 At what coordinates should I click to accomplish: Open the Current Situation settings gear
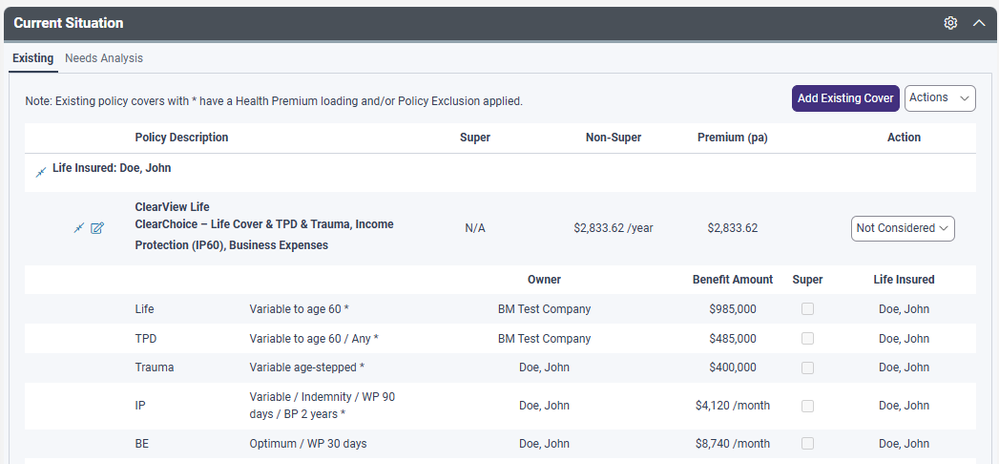tap(951, 23)
